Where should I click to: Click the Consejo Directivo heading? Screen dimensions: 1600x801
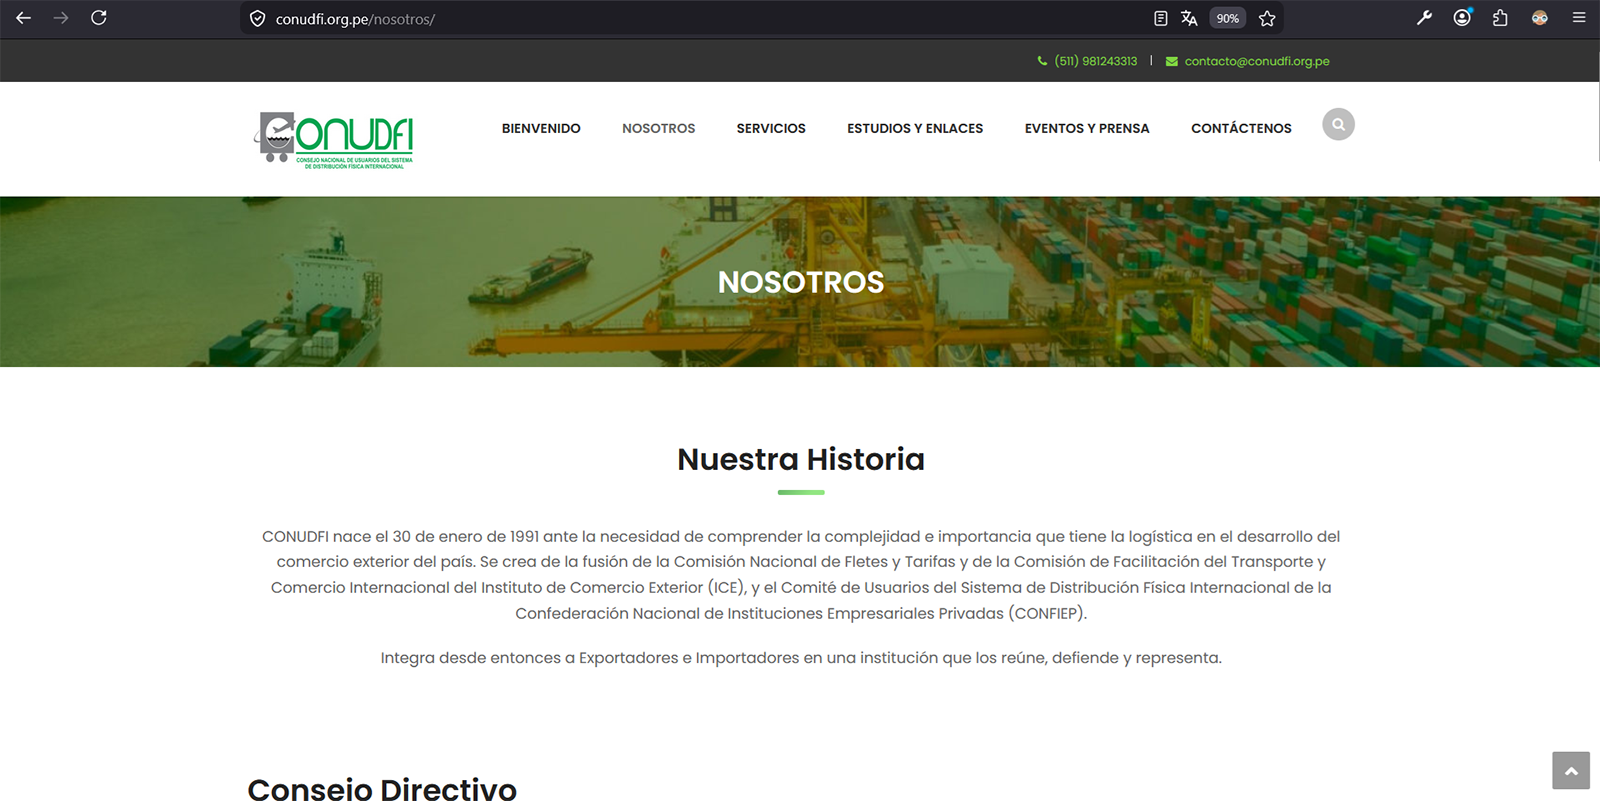[x=382, y=788]
